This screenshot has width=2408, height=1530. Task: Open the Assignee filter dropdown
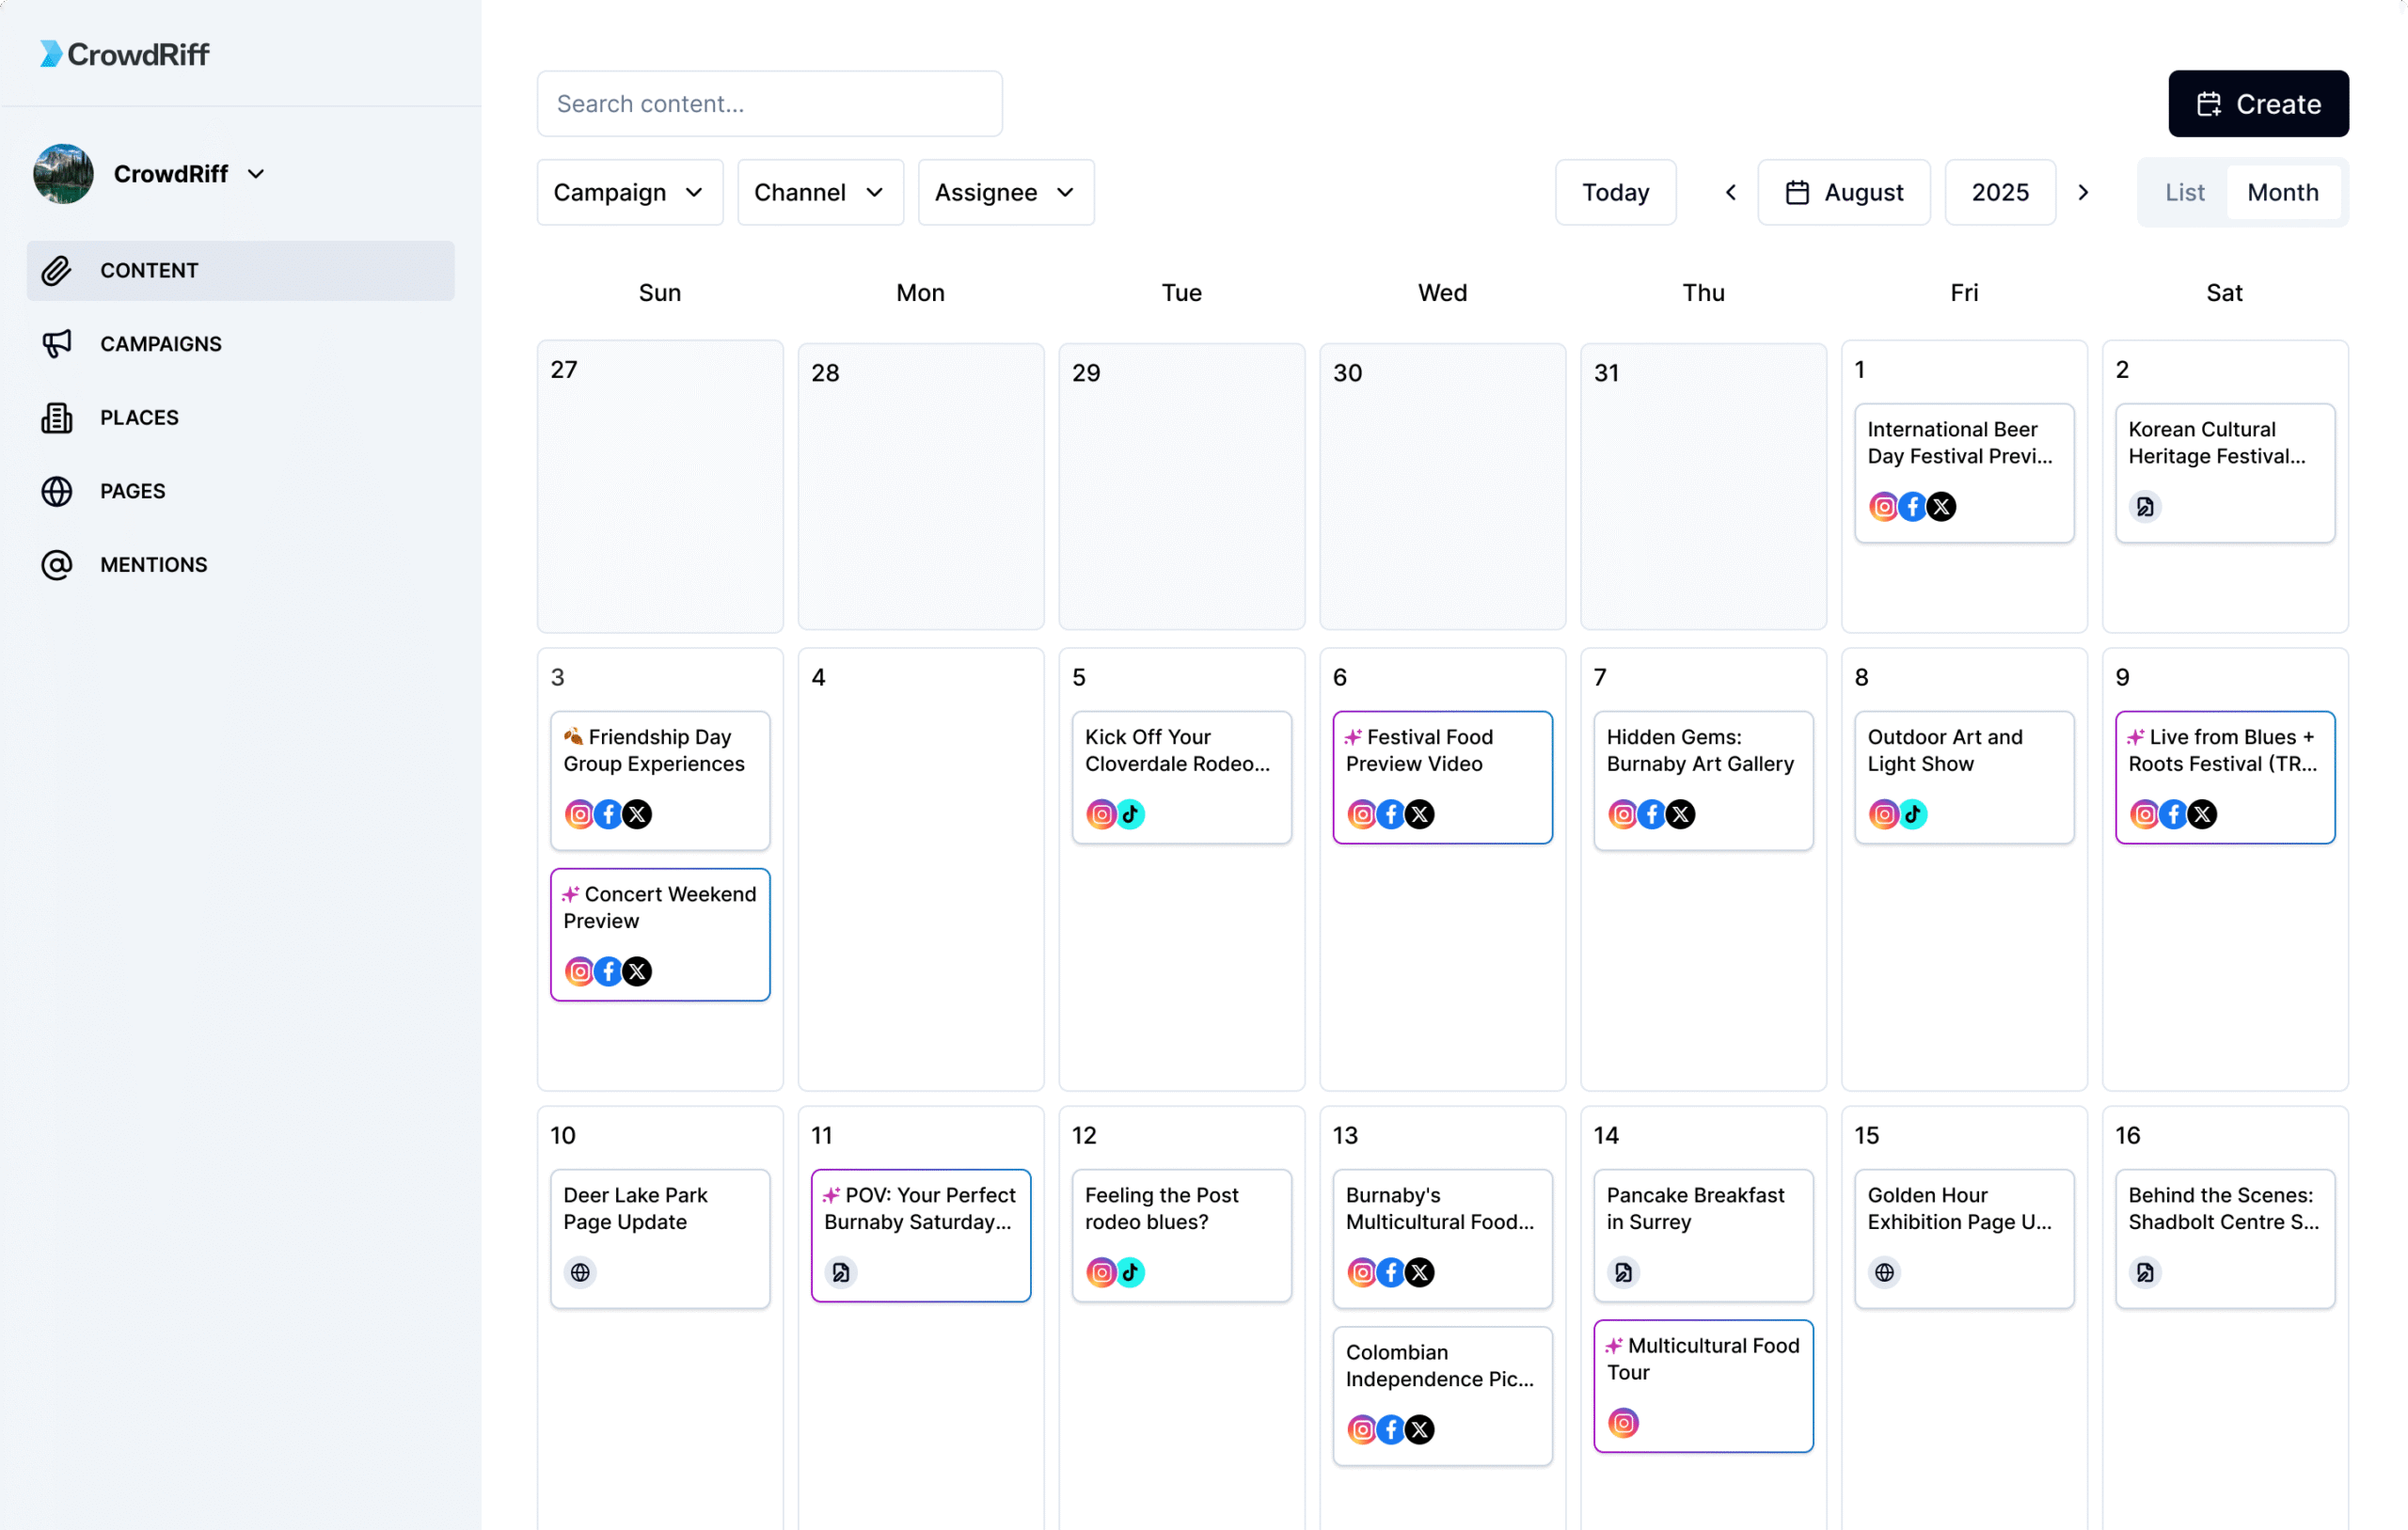pos(1004,192)
